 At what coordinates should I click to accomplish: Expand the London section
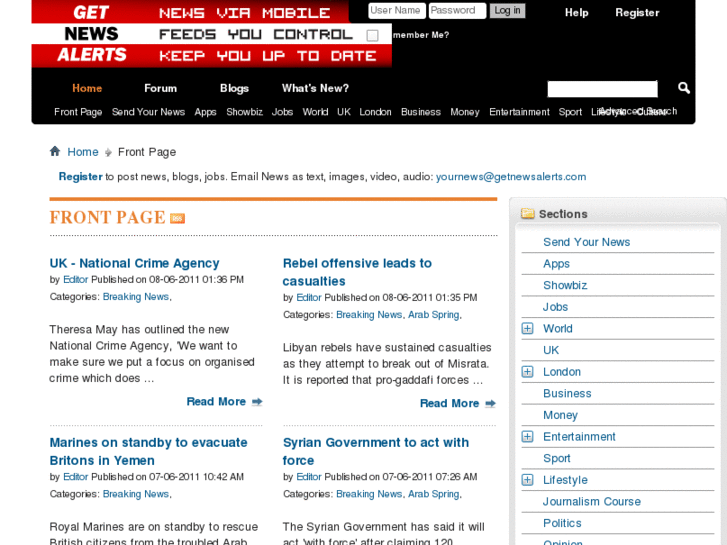(x=527, y=372)
